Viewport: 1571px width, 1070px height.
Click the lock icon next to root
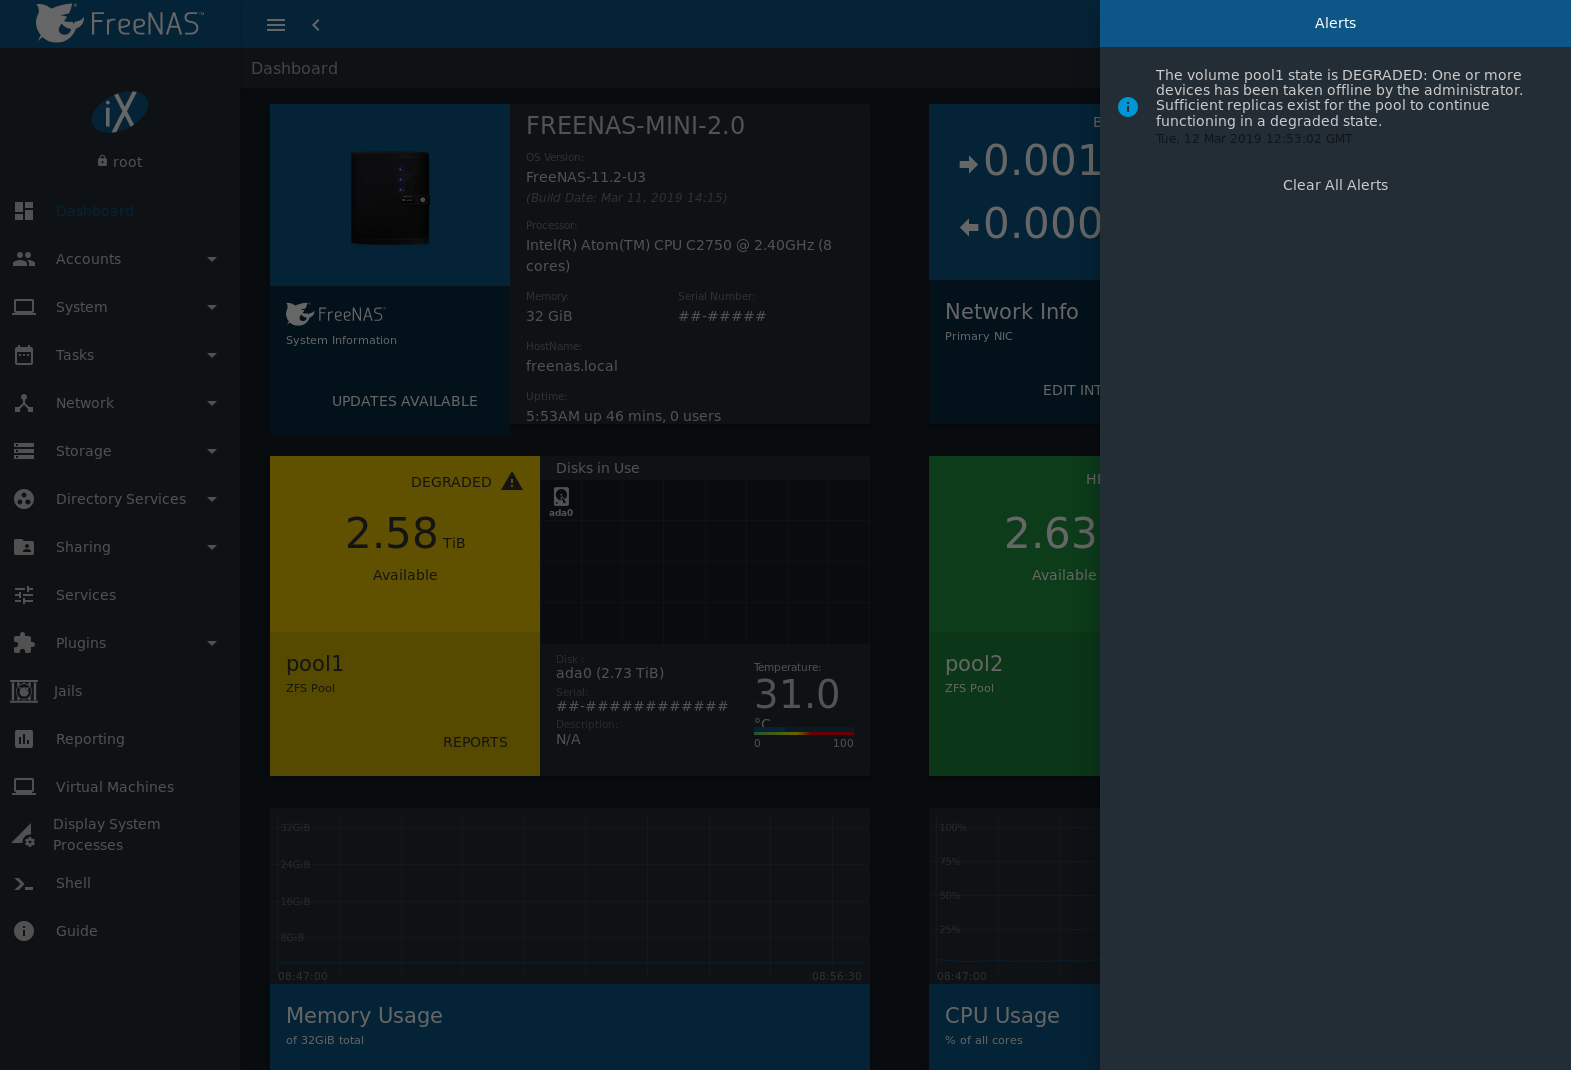pyautogui.click(x=102, y=161)
